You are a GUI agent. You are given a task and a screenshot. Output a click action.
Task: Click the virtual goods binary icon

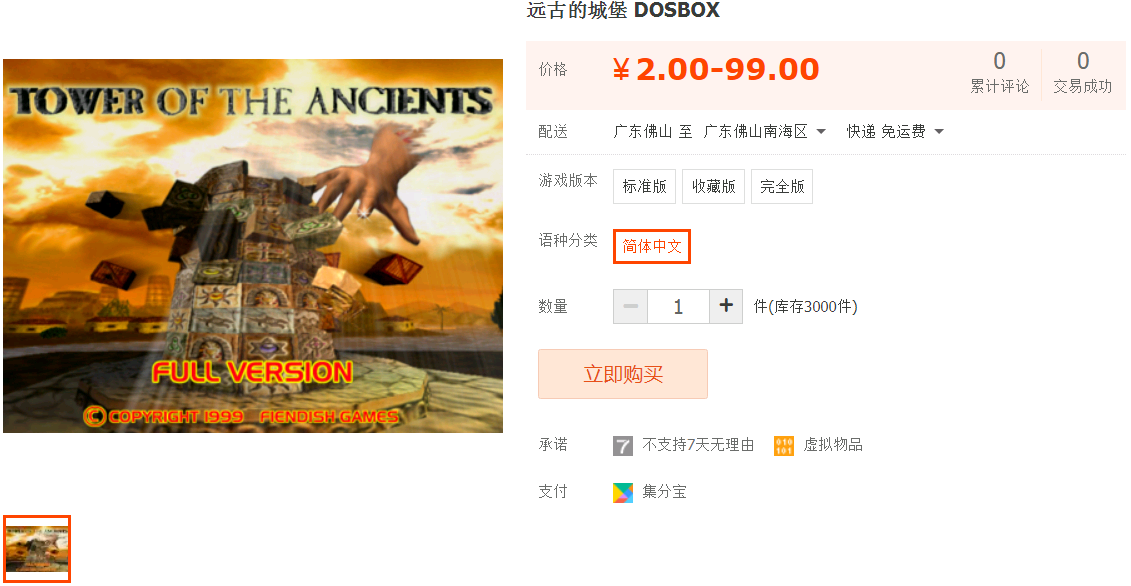(783, 446)
